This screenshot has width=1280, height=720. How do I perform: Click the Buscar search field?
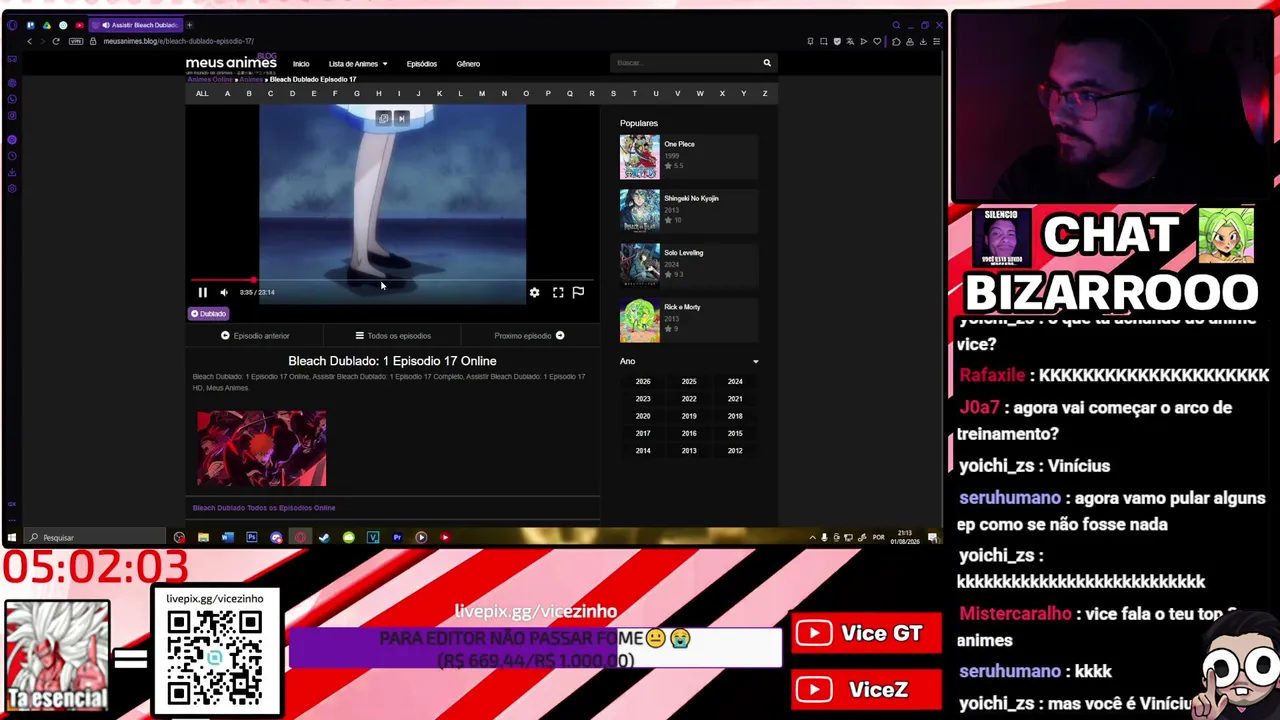point(685,63)
